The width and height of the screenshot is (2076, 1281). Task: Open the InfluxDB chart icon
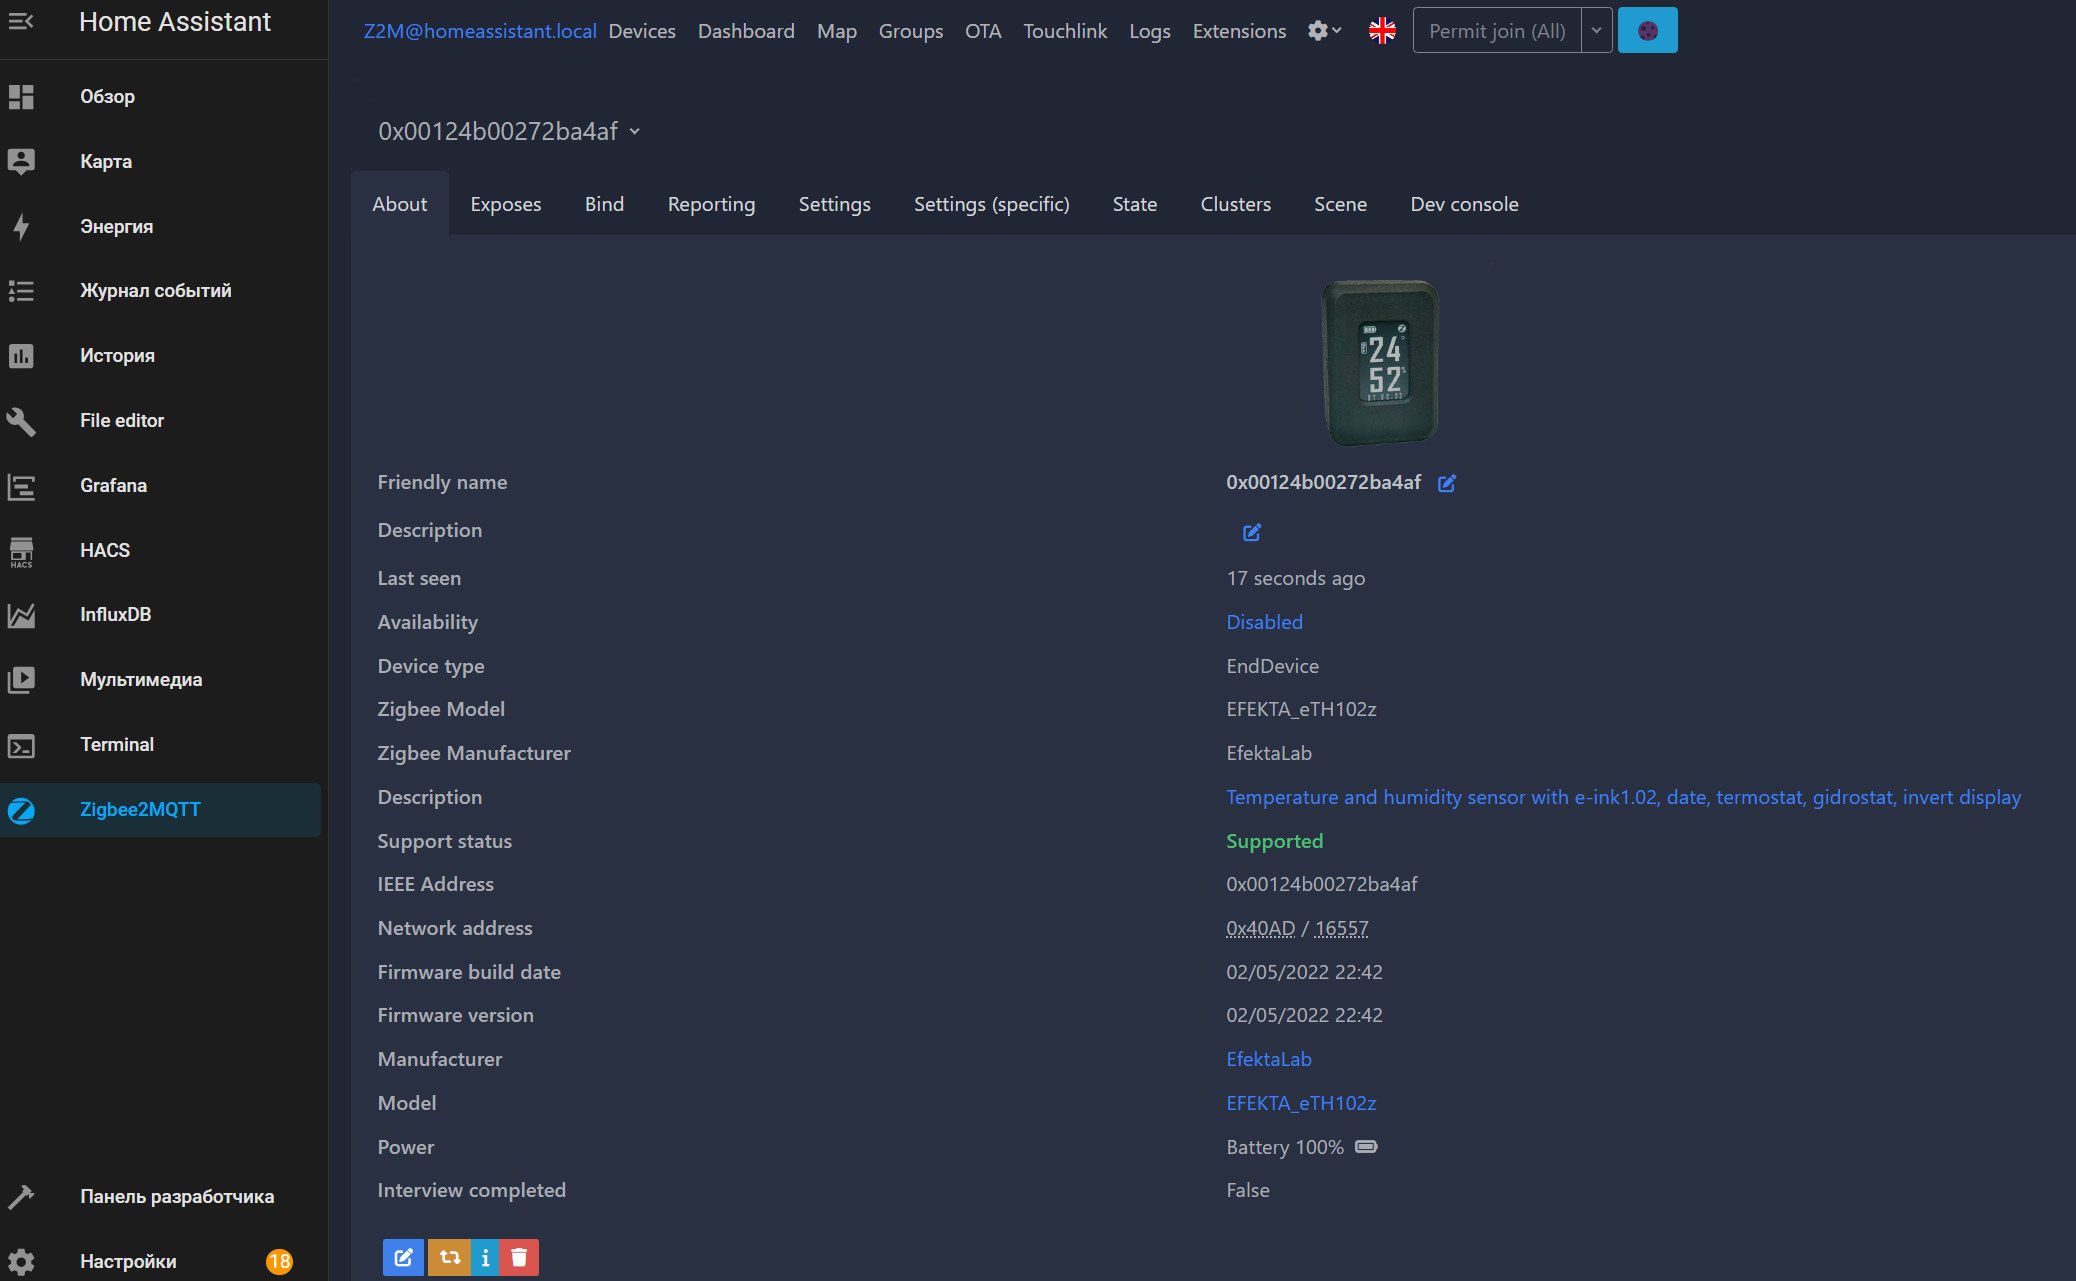point(21,615)
